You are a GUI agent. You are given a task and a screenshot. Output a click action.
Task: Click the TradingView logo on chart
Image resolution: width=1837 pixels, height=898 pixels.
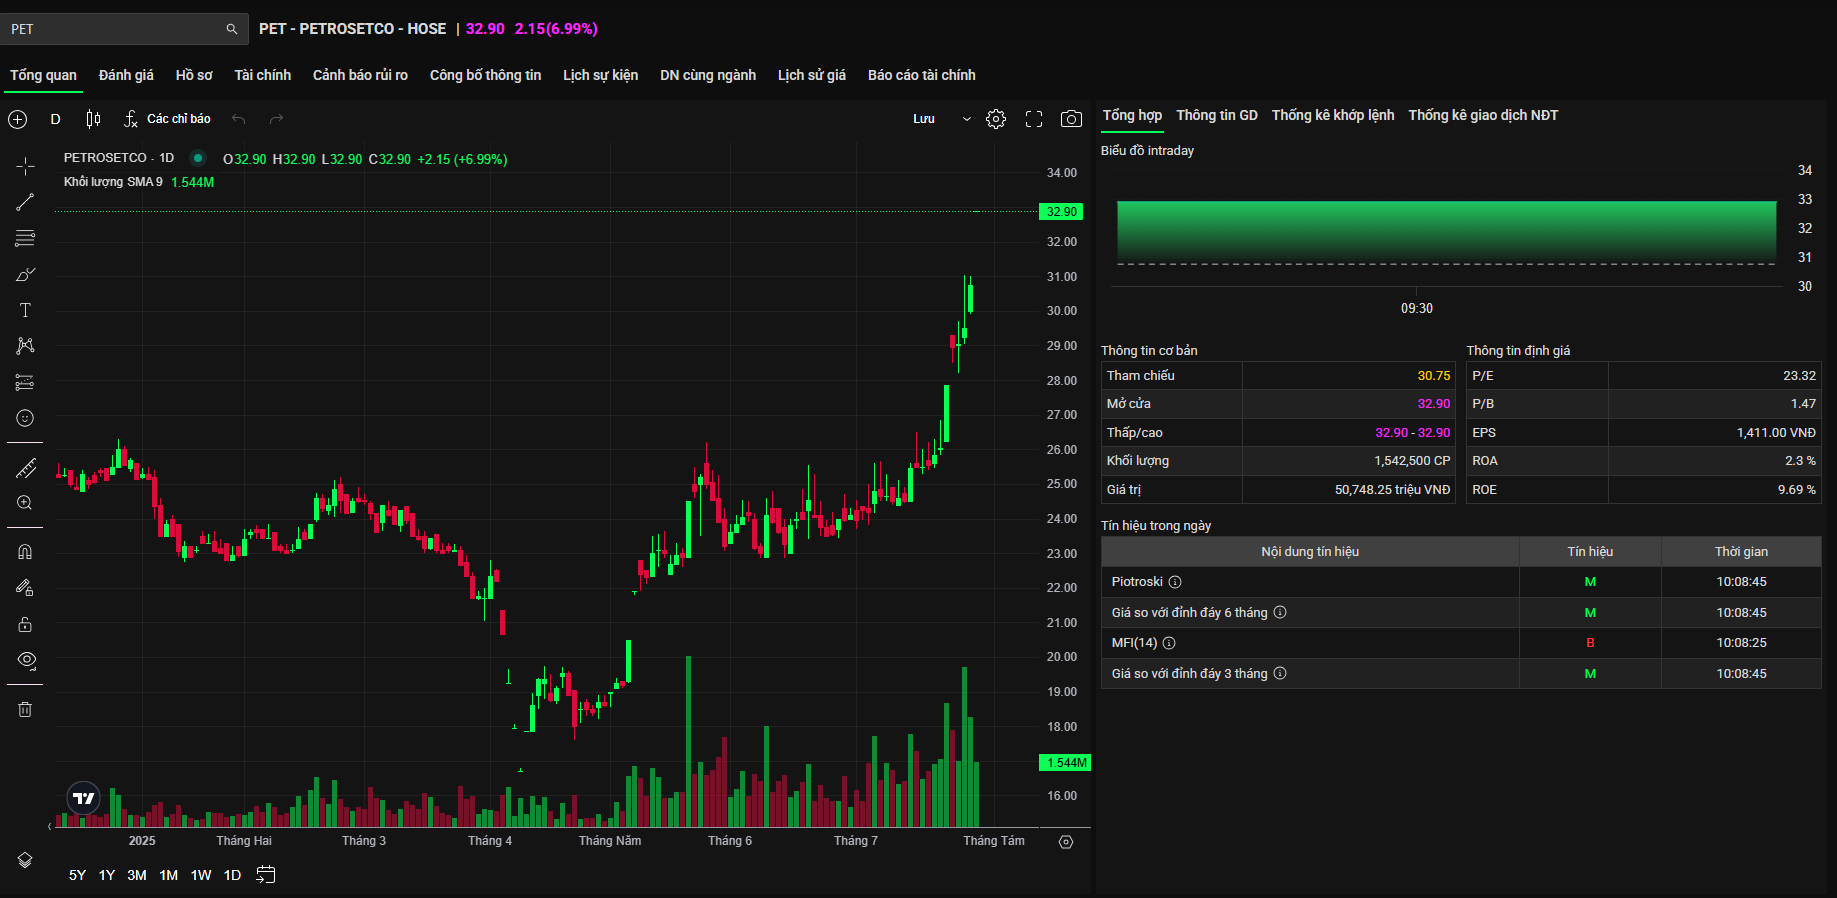coord(84,798)
